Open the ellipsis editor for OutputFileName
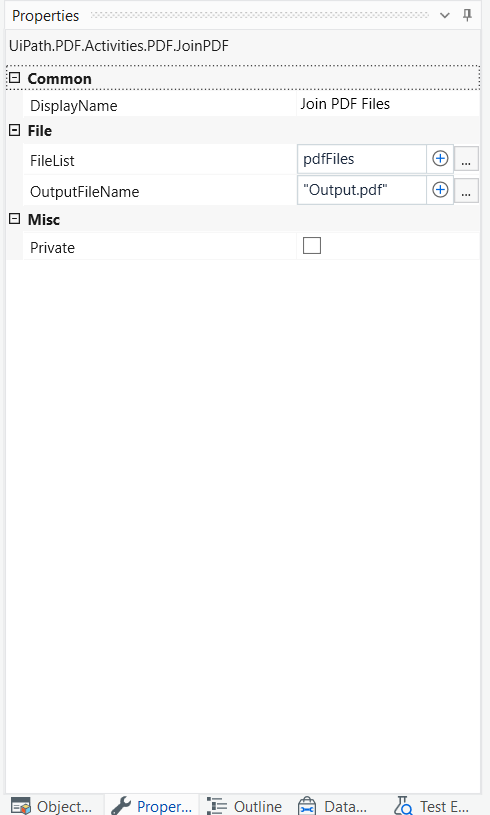This screenshot has height=815, width=490. coord(467,190)
